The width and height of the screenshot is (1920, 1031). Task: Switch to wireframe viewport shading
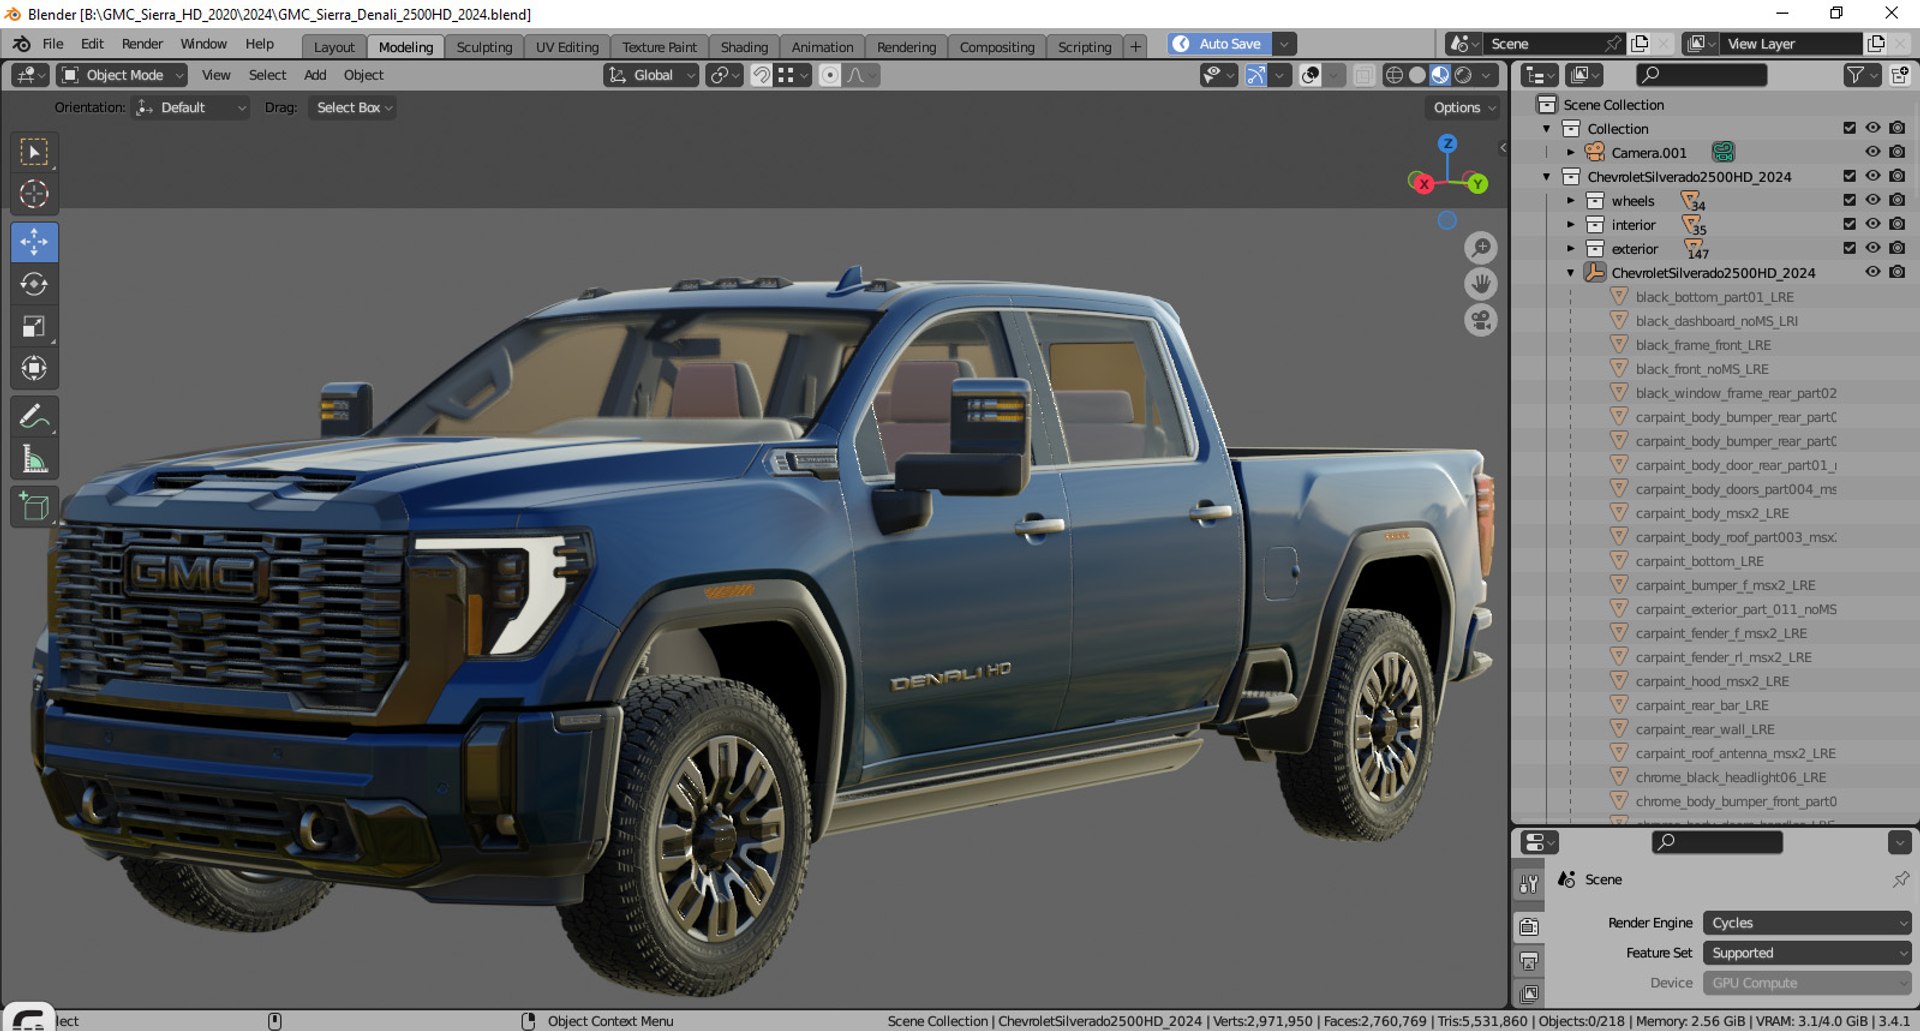tap(1394, 75)
